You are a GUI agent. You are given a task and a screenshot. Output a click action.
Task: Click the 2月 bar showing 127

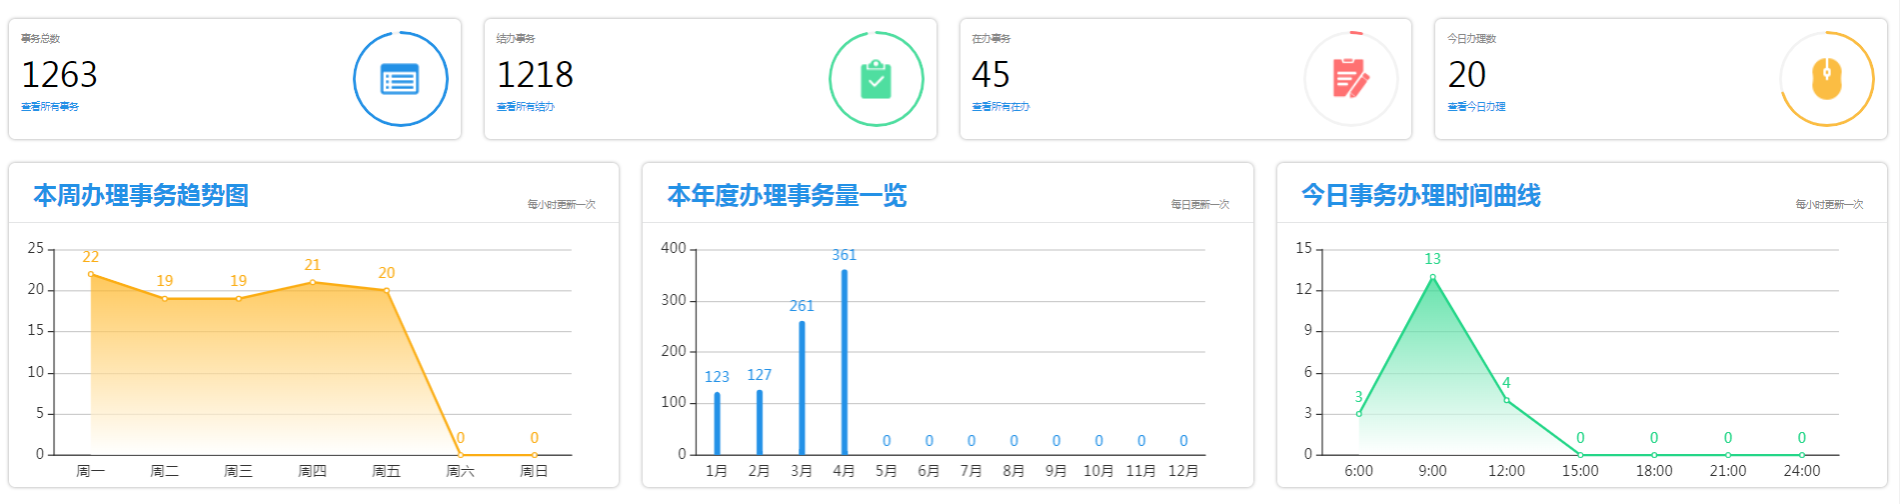pyautogui.click(x=759, y=422)
